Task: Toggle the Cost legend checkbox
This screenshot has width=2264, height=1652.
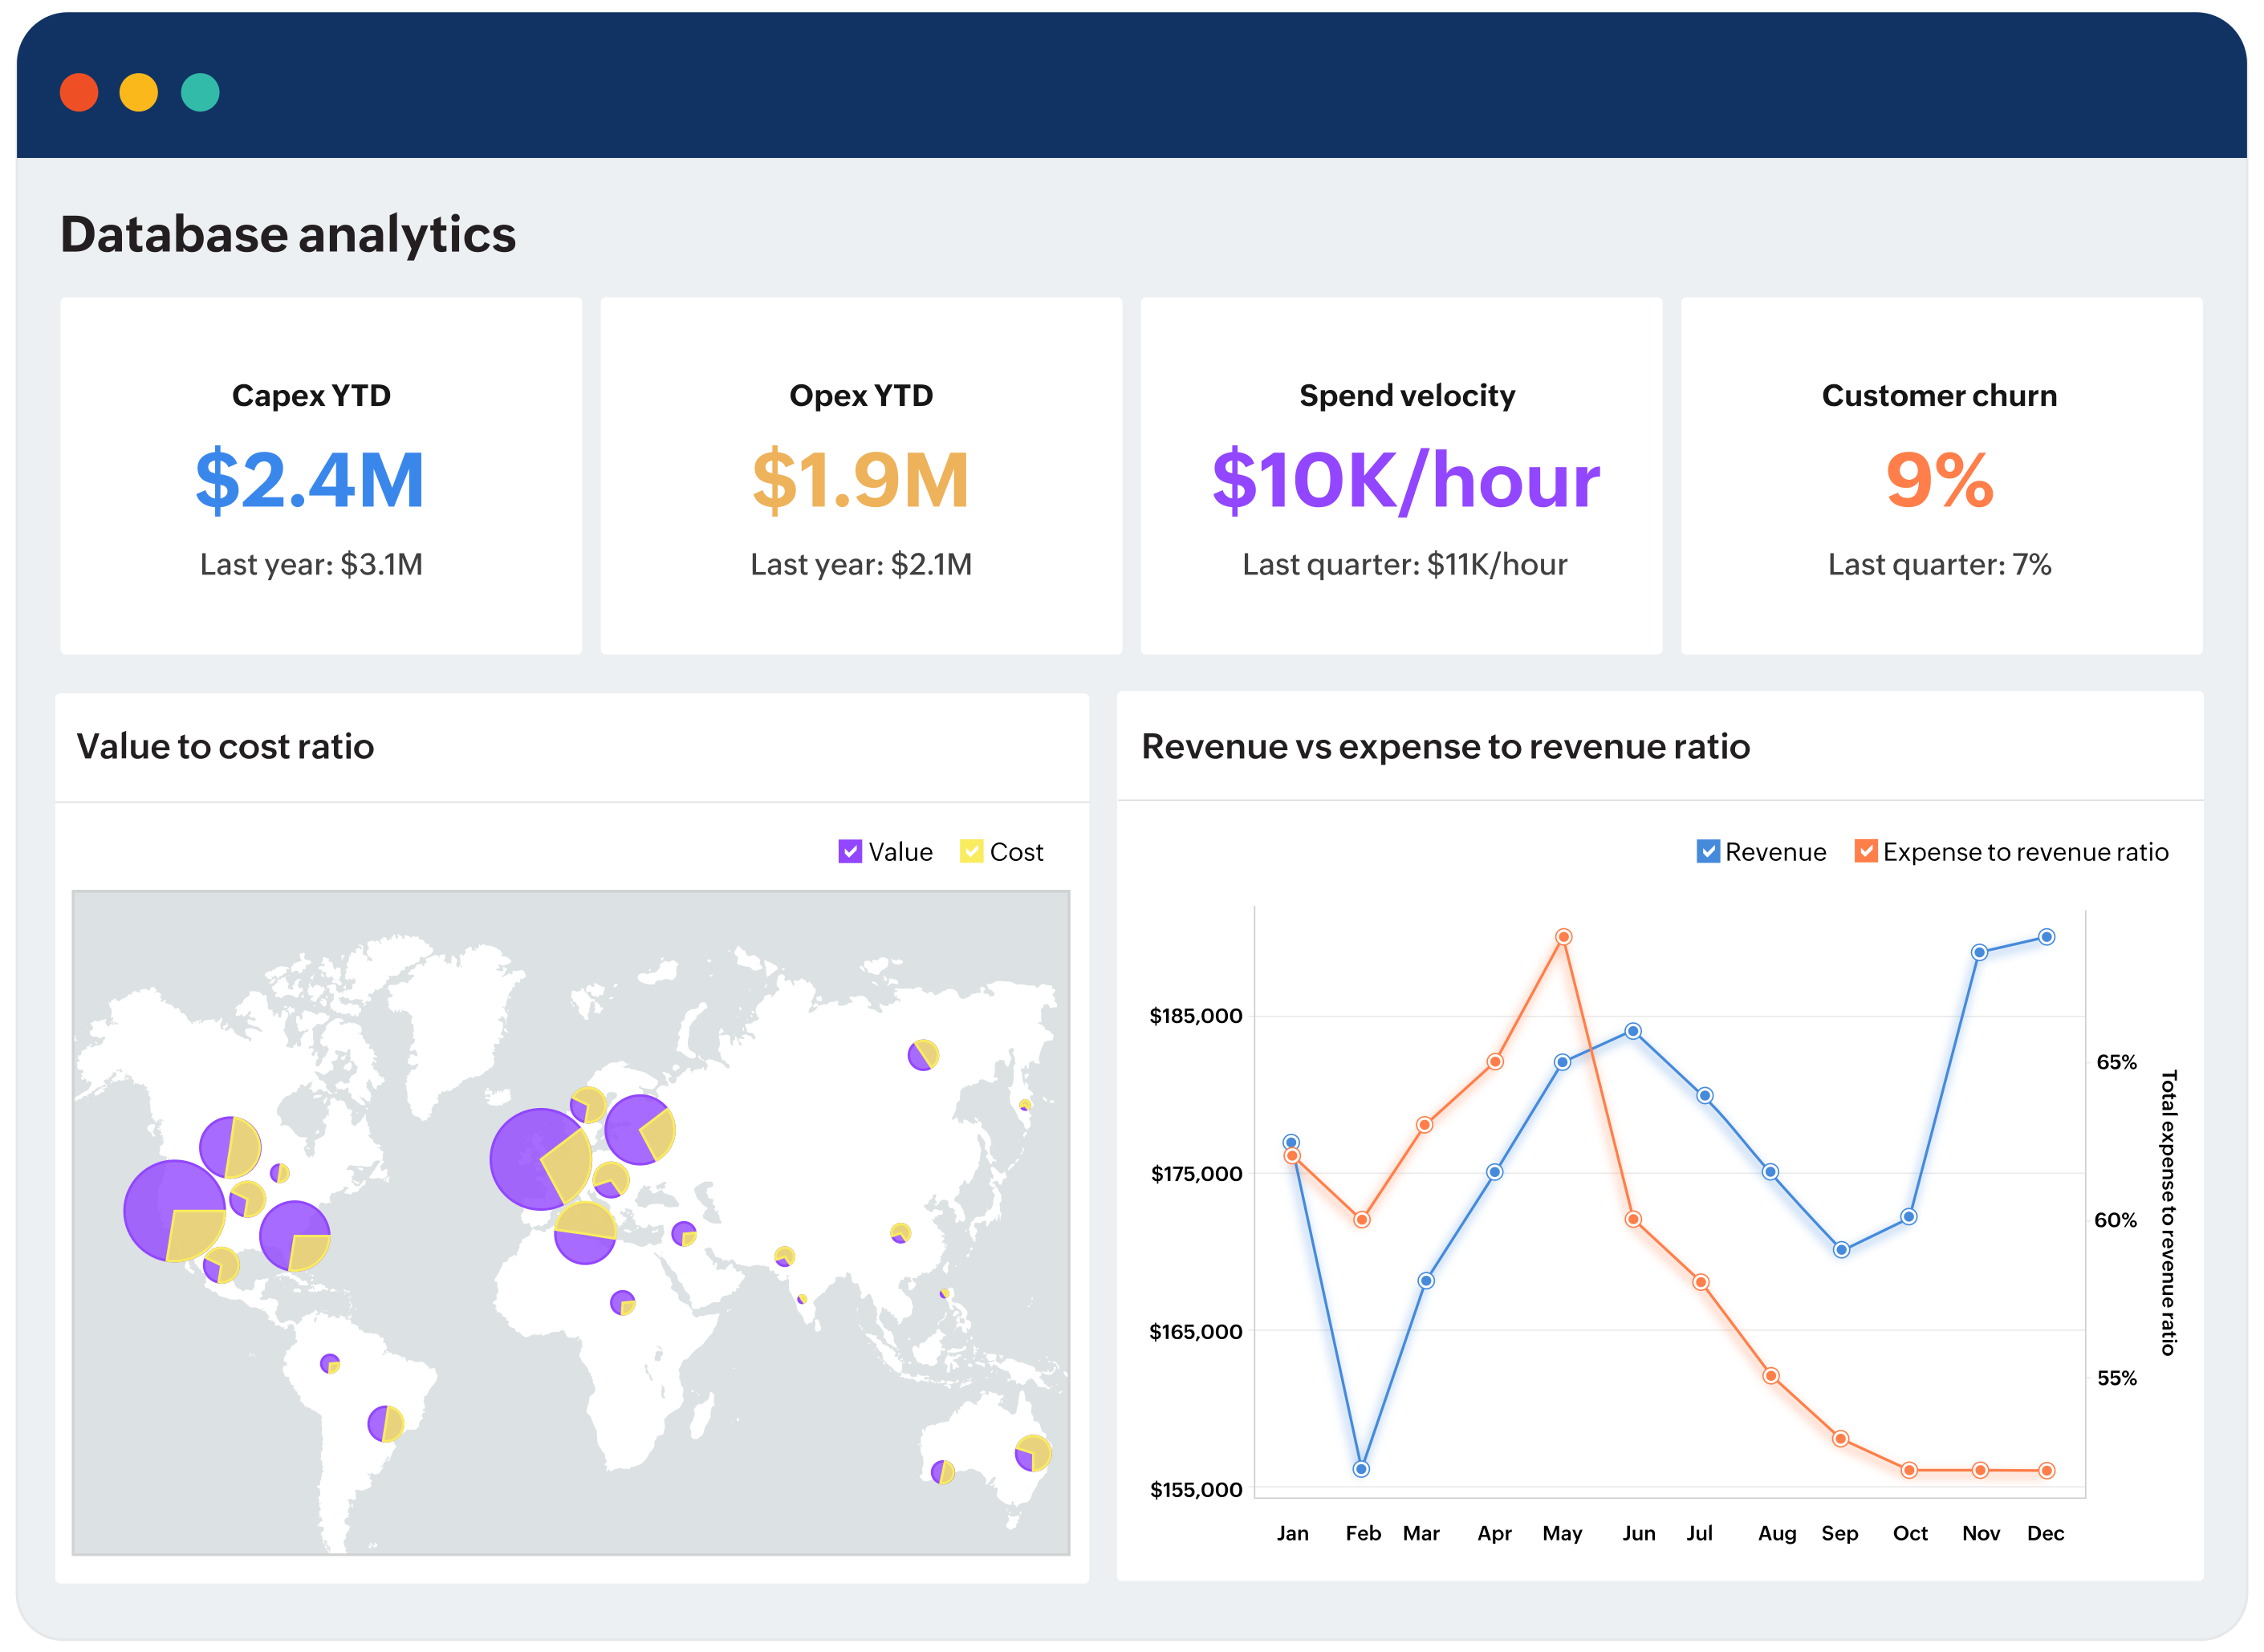Action: 970,851
